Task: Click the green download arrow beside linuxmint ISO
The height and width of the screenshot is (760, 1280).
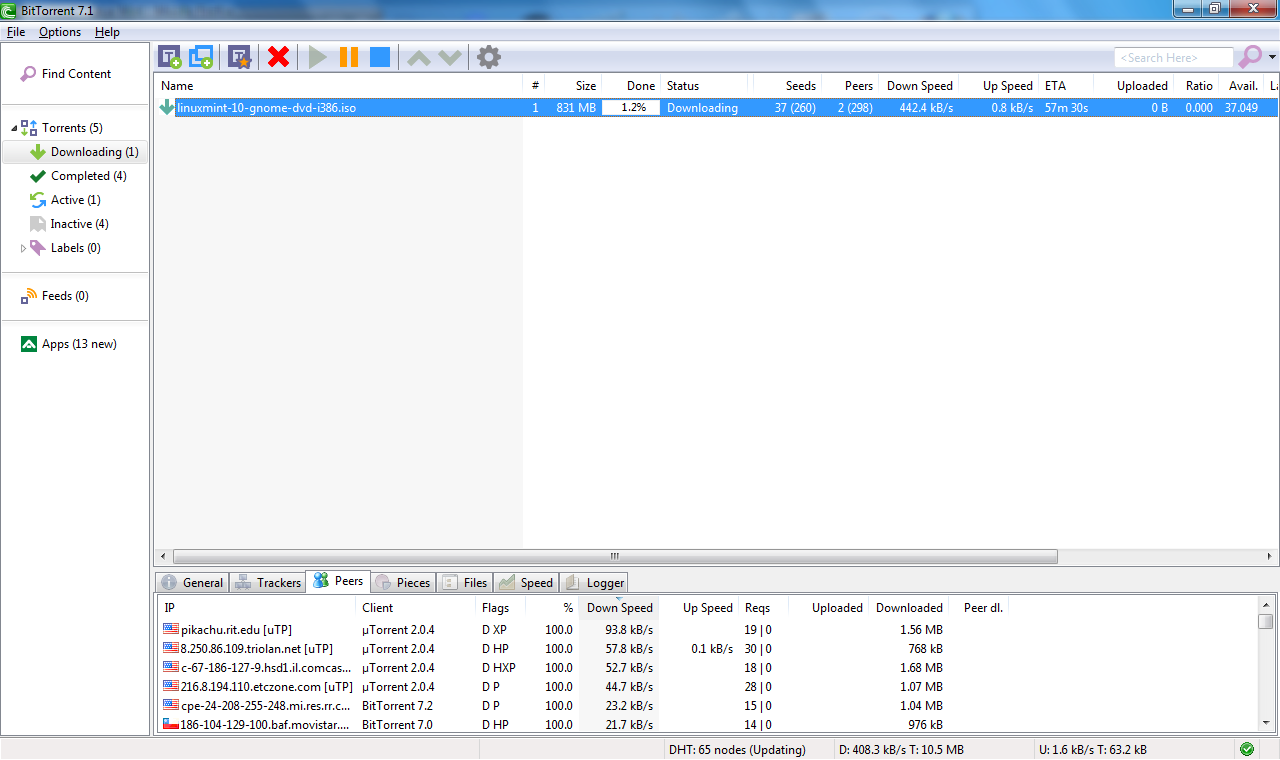Action: [167, 107]
